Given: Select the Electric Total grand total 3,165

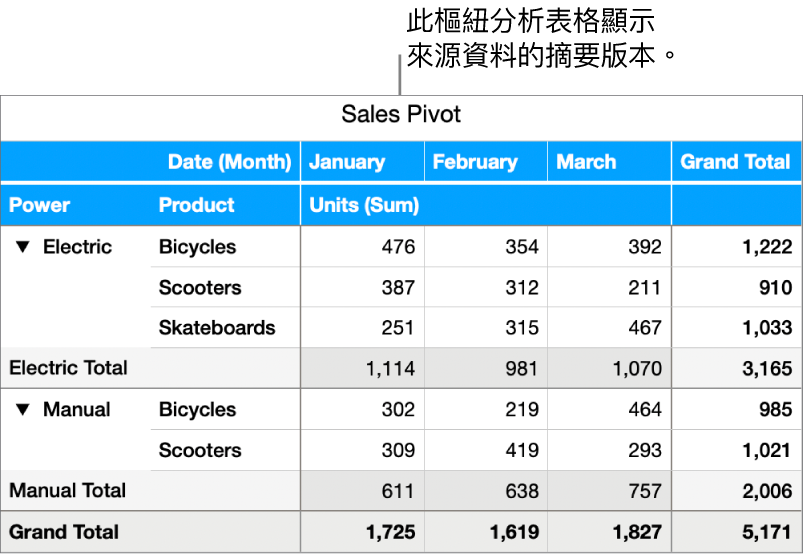Looking at the screenshot, I should coord(767,368).
